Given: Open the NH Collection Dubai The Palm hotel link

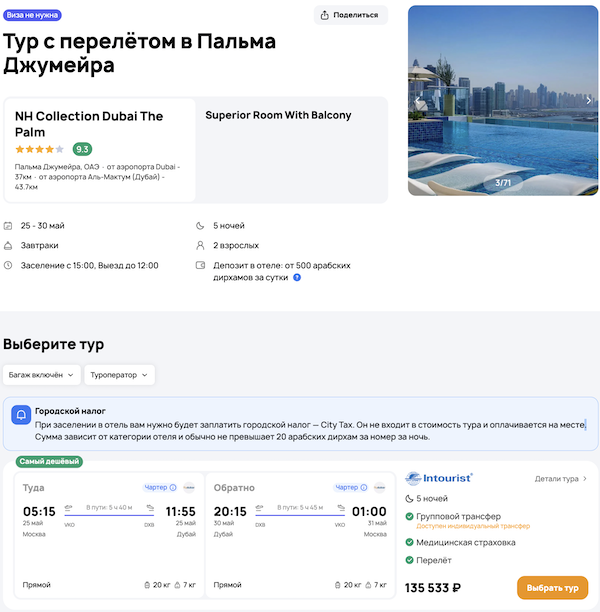Looking at the screenshot, I should click(x=89, y=124).
